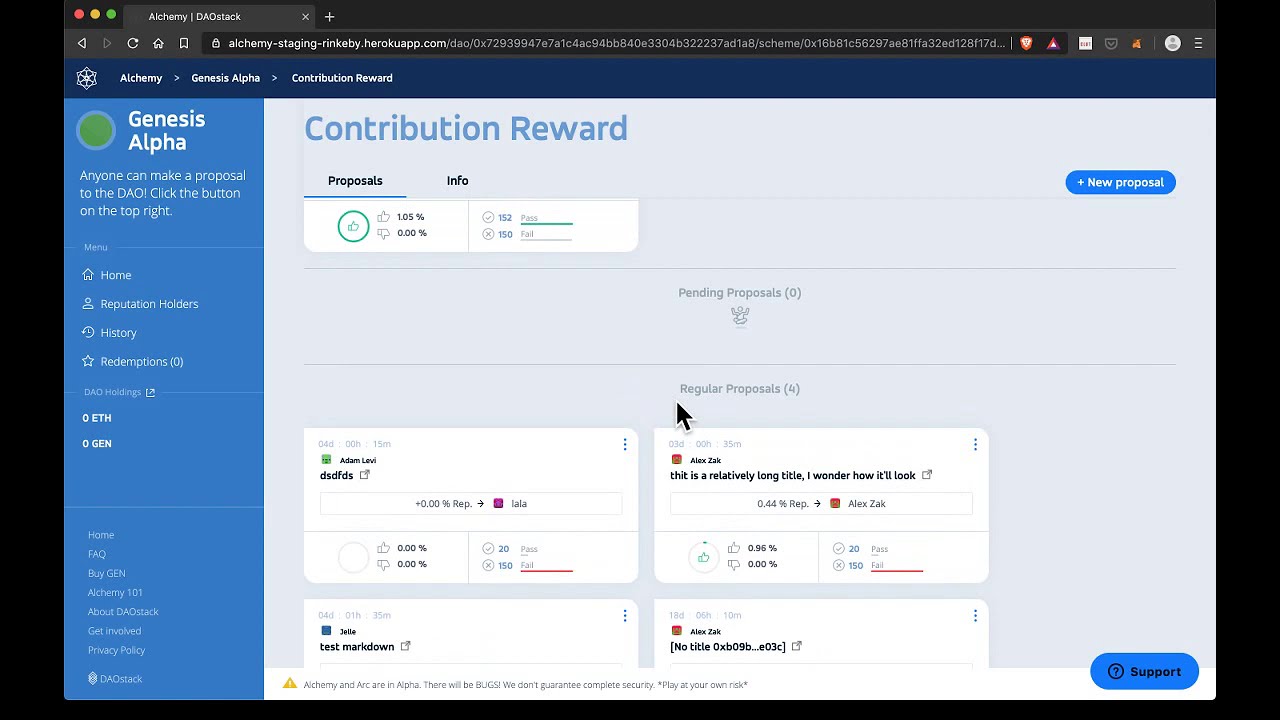Open external link icon next to dsdfds
The image size is (1280, 720).
tap(364, 475)
